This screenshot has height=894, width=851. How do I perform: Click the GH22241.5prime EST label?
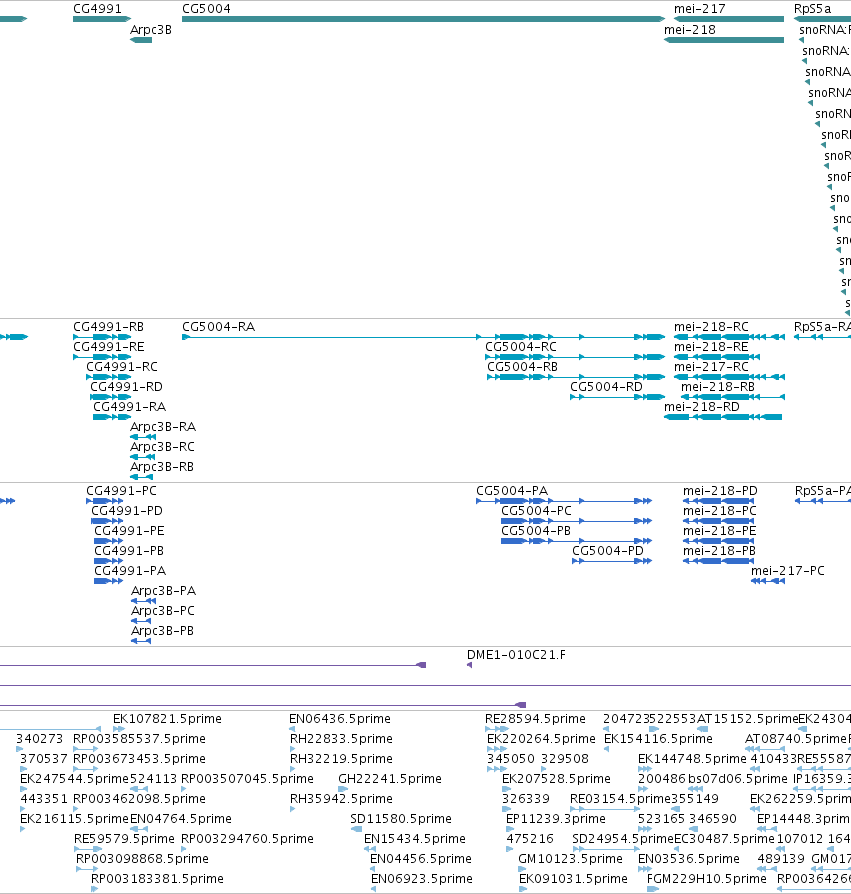point(389,778)
